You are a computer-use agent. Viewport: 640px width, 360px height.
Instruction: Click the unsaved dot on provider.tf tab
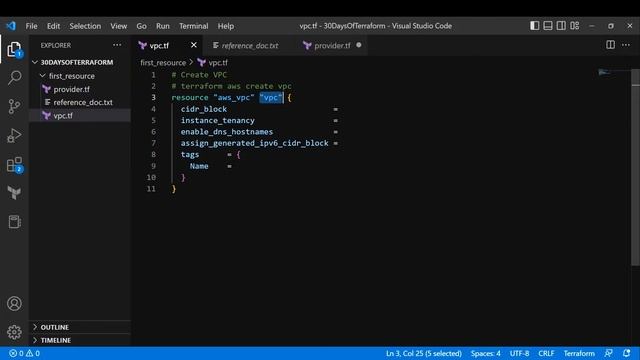[x=359, y=45]
